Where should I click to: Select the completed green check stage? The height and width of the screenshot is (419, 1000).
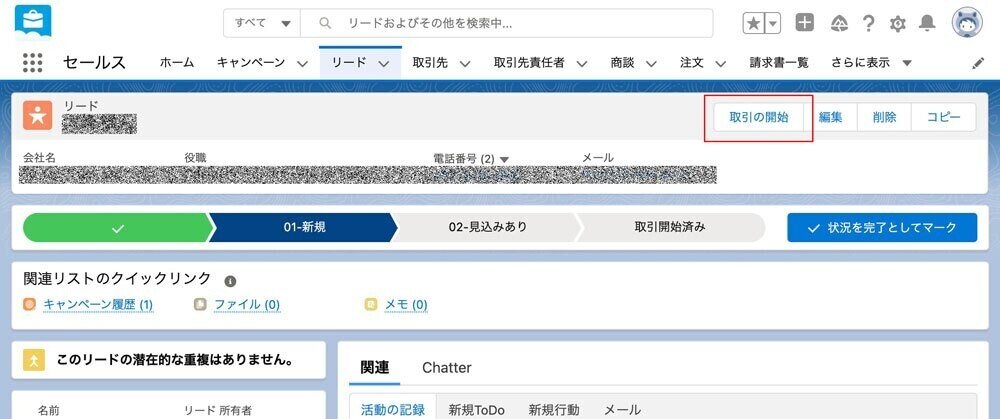coord(117,228)
